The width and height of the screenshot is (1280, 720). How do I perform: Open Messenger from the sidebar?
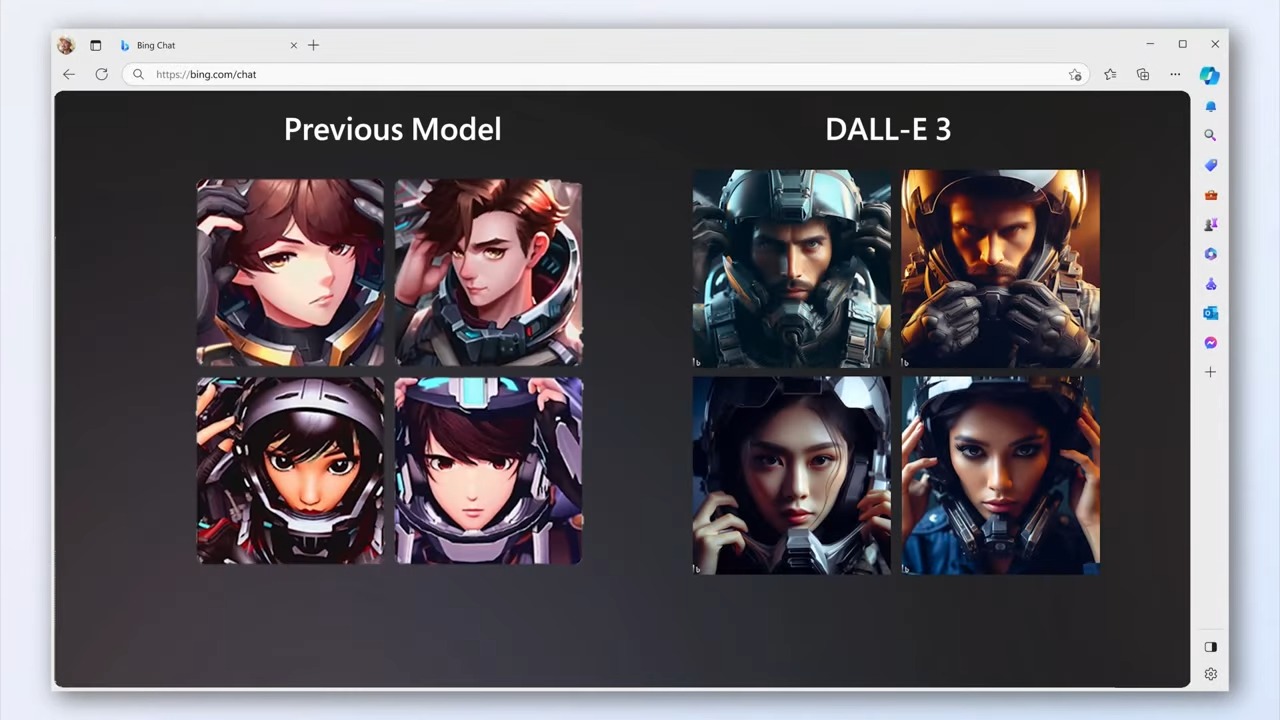pyautogui.click(x=1210, y=343)
